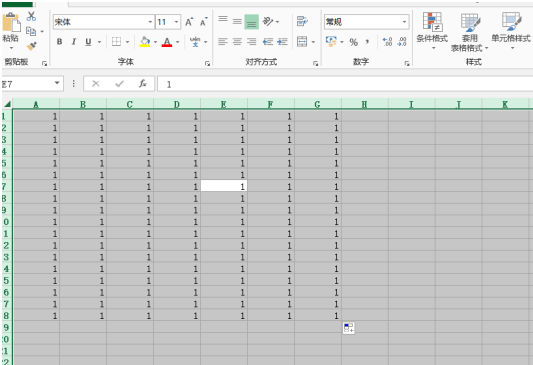
Task: Click the text Orientation icon
Action: [x=268, y=22]
